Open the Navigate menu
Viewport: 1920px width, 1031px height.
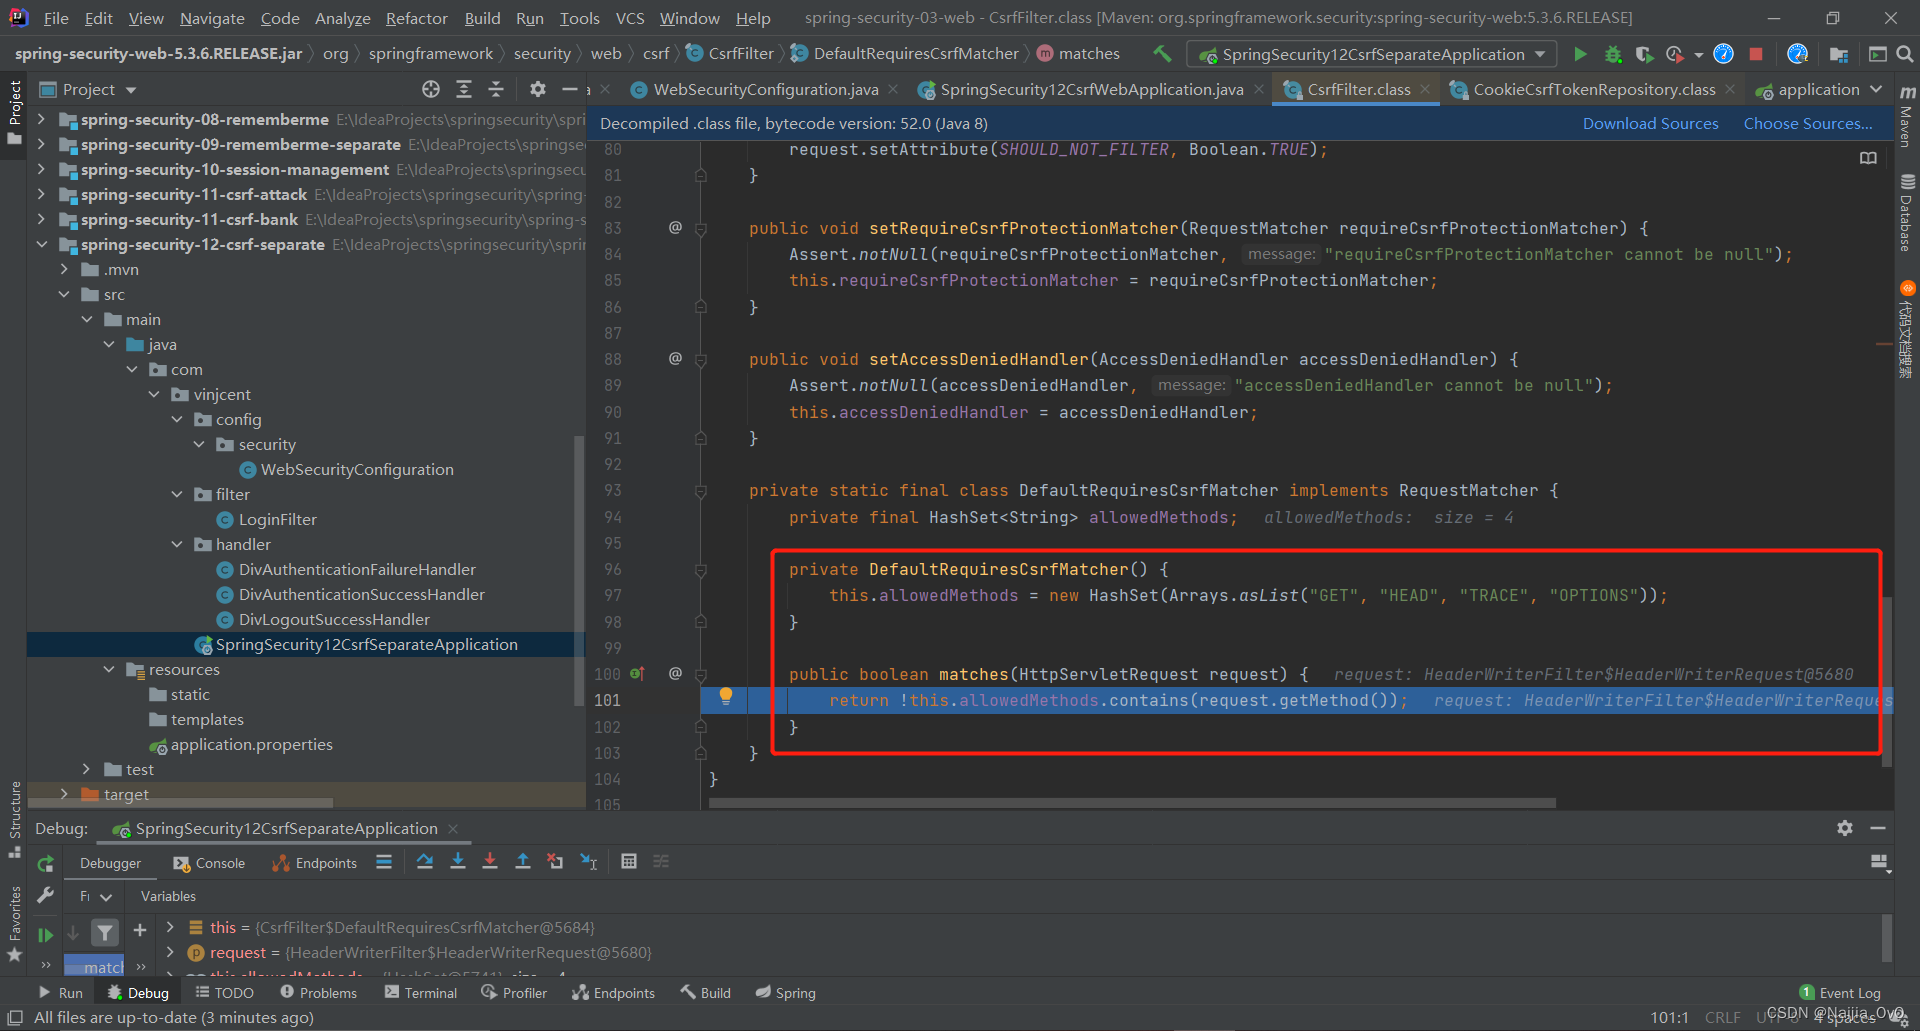tap(212, 18)
